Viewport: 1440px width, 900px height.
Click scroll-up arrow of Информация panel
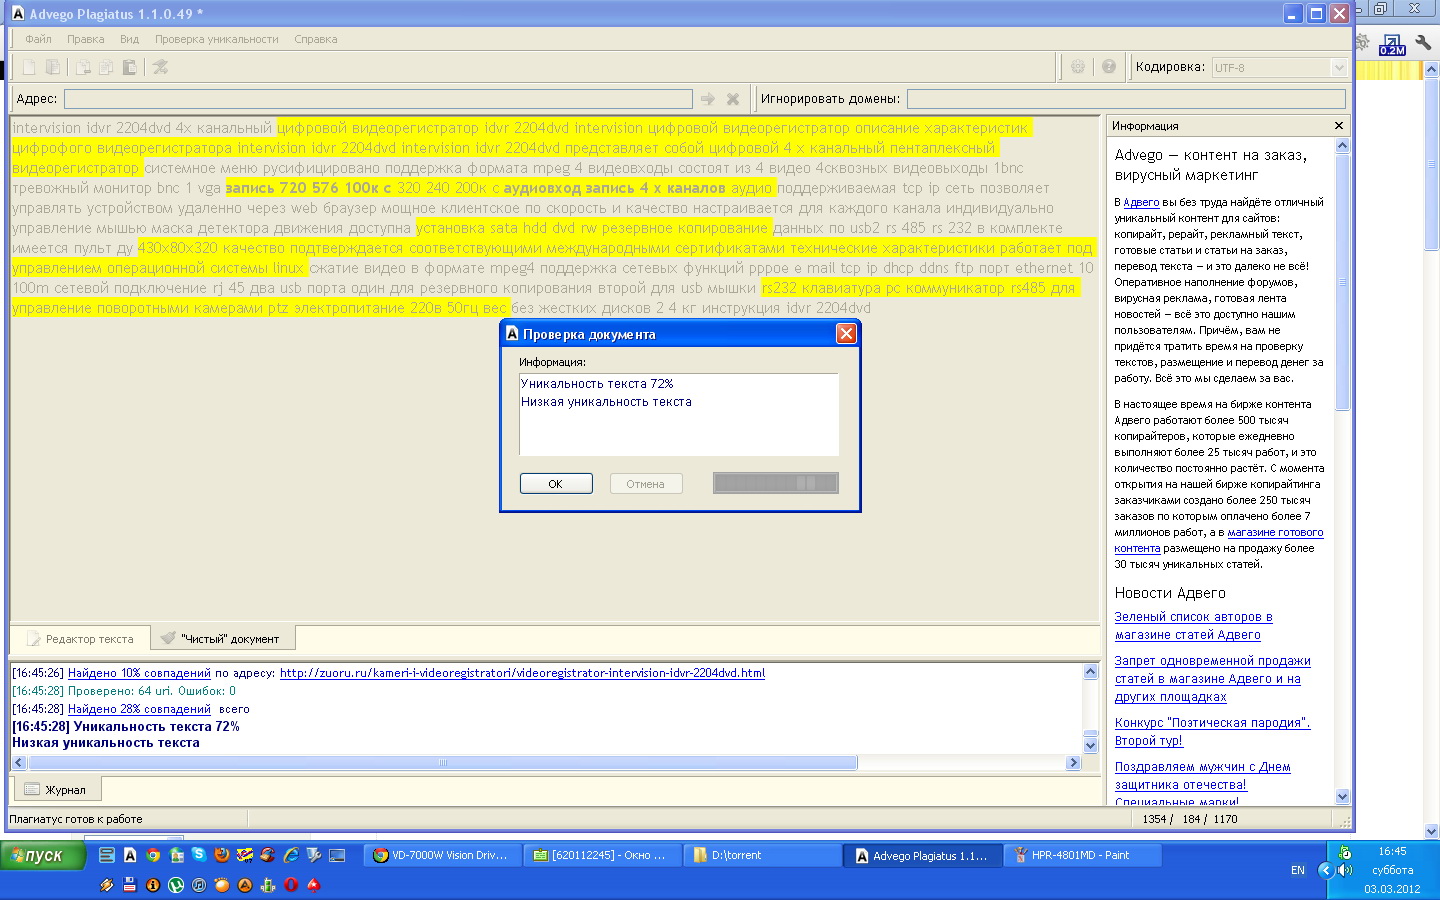[1342, 145]
